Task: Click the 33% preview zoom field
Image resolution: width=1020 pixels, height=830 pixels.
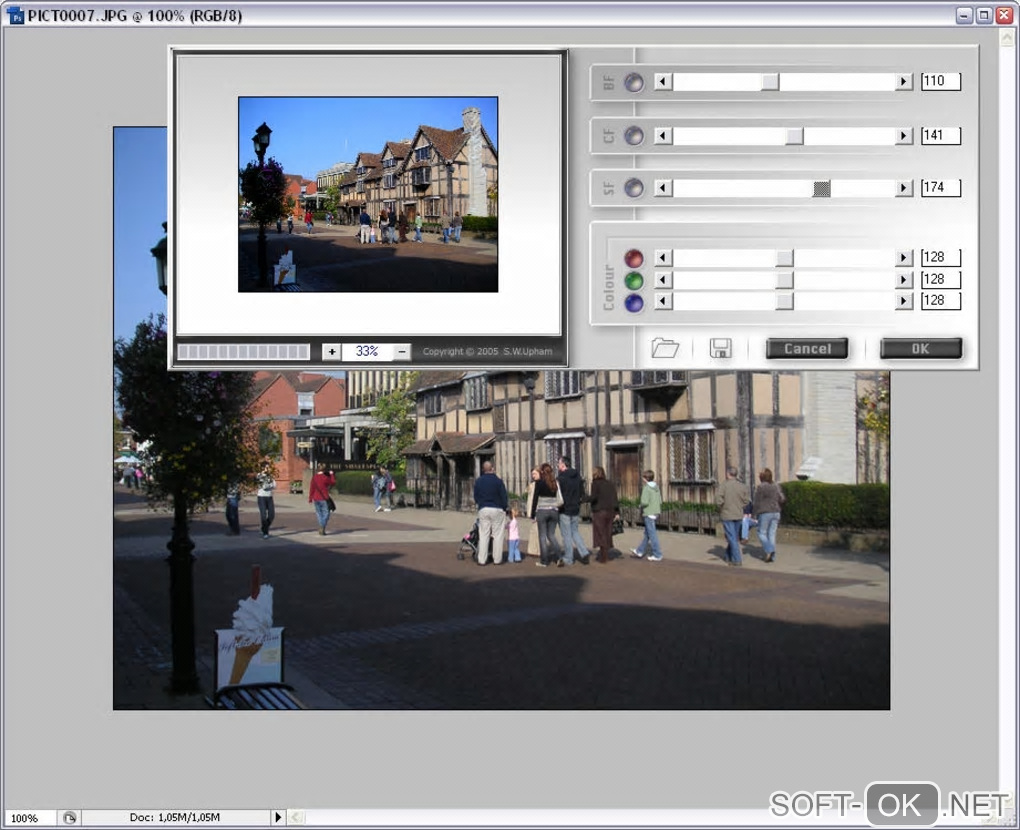Action: coord(367,351)
